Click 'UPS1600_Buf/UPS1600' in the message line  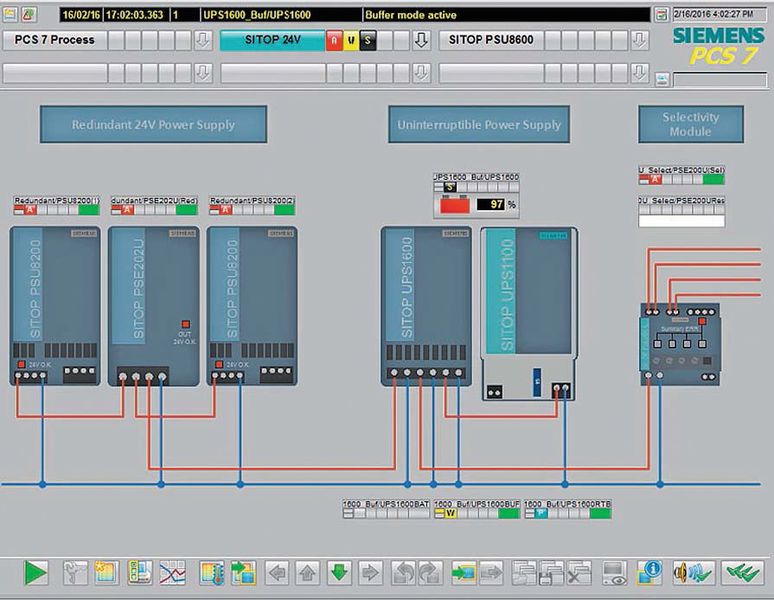coord(257,15)
